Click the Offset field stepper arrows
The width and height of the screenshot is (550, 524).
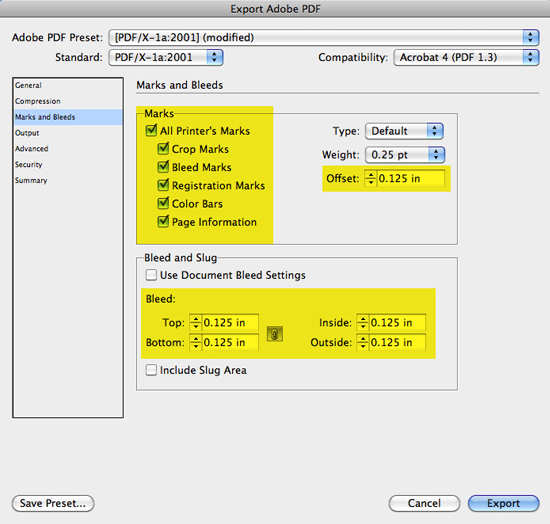pyautogui.click(x=370, y=179)
